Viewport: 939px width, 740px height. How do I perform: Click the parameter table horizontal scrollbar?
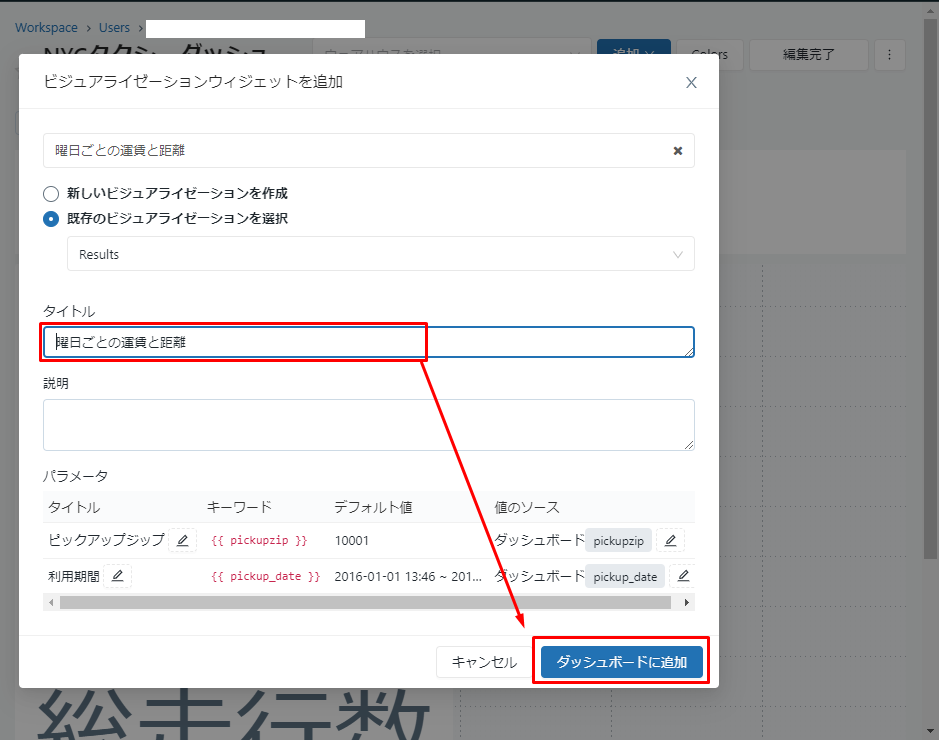pos(365,603)
